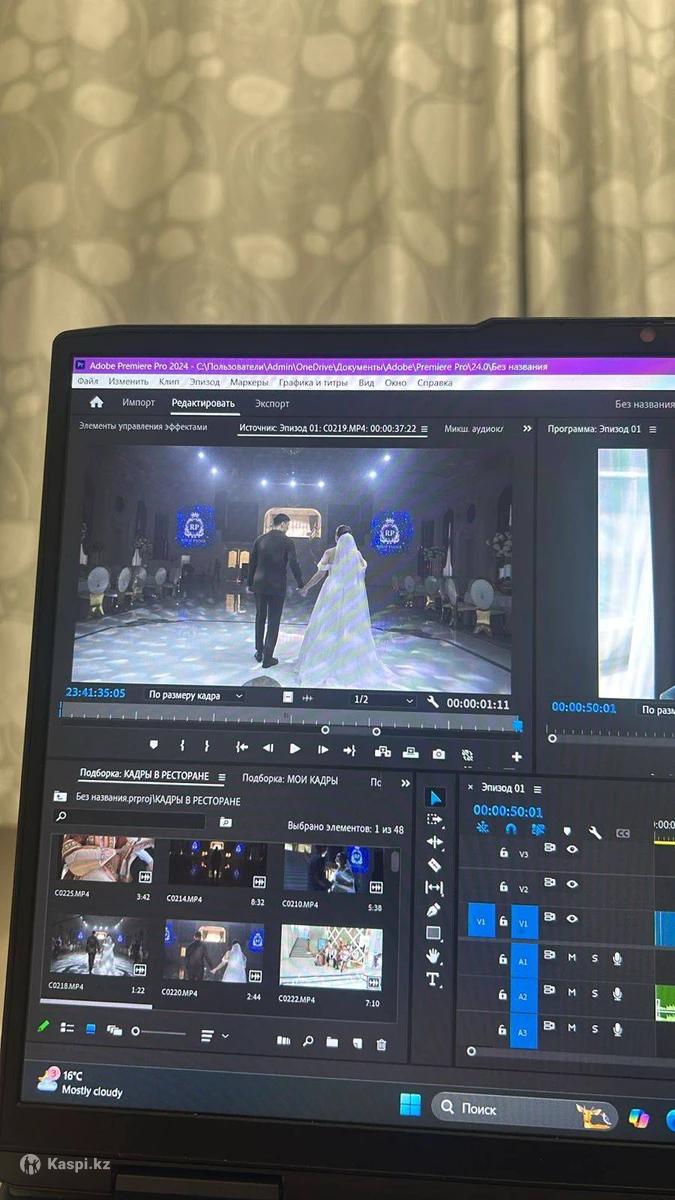
Task: Open the sort icons dropdown in Project panel
Action: click(x=214, y=1035)
